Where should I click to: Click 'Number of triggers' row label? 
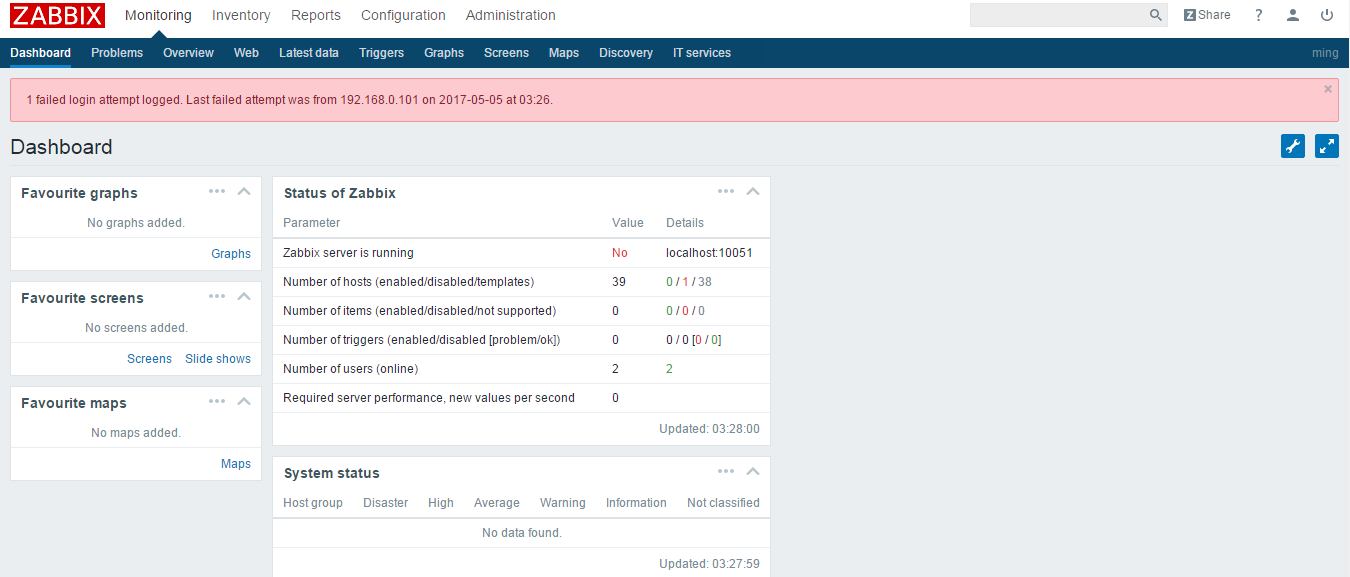click(x=421, y=340)
